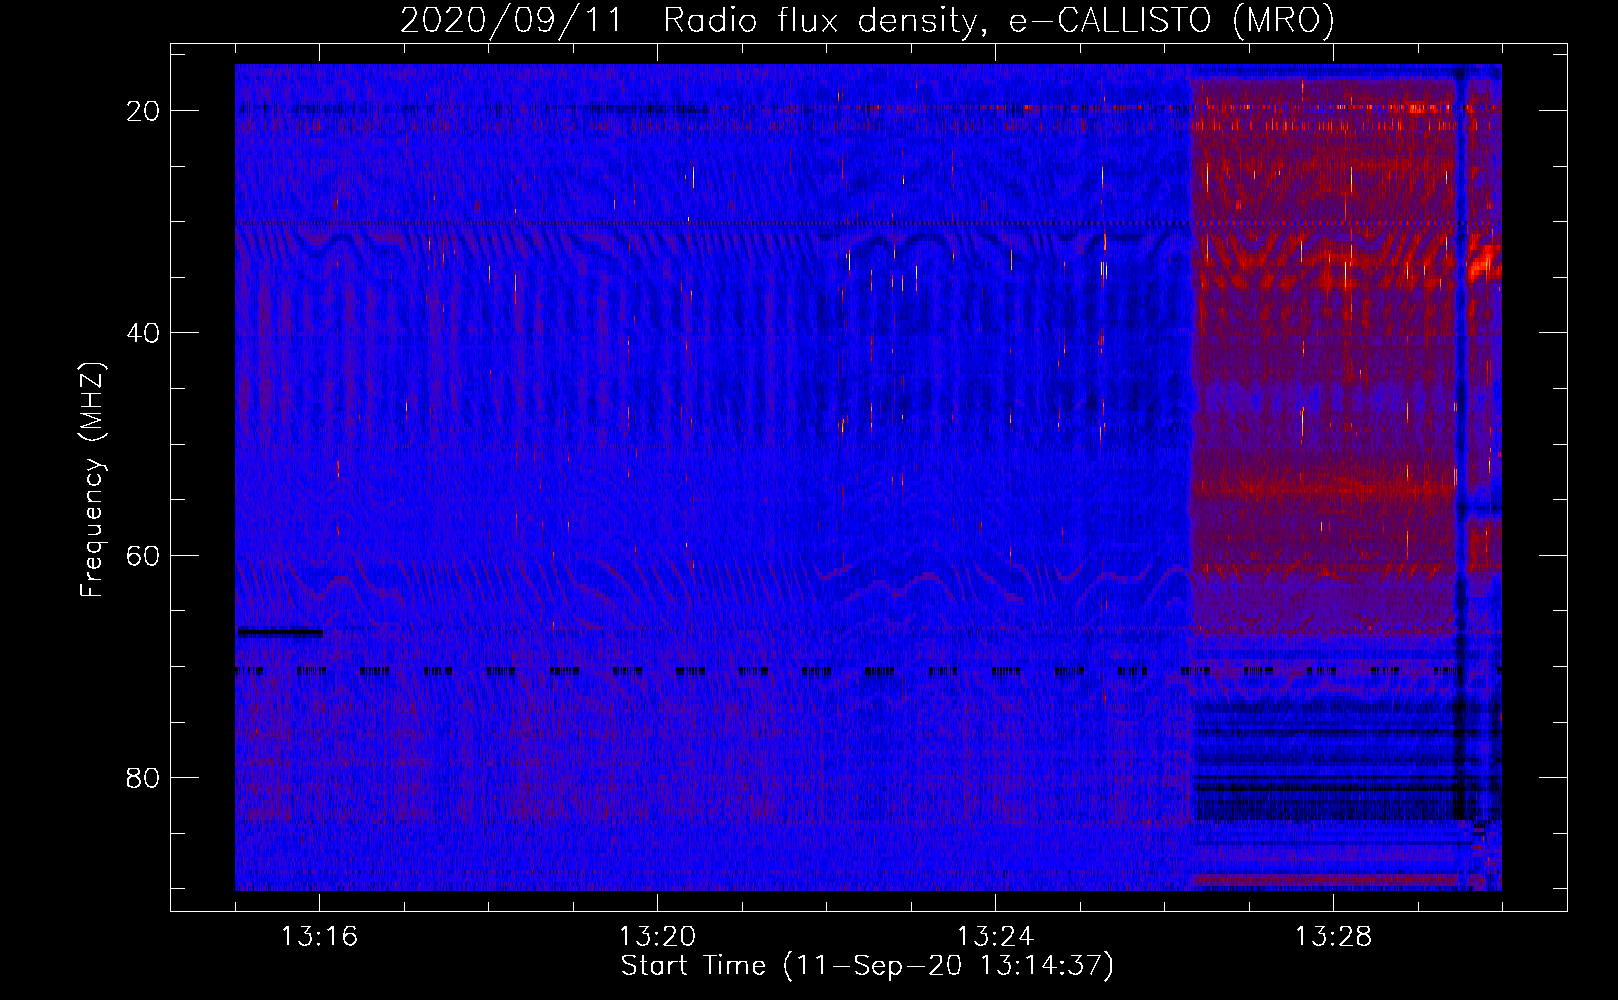The width and height of the screenshot is (1618, 1000).
Task: Select the 13:24 time tick label
Action: 995,937
